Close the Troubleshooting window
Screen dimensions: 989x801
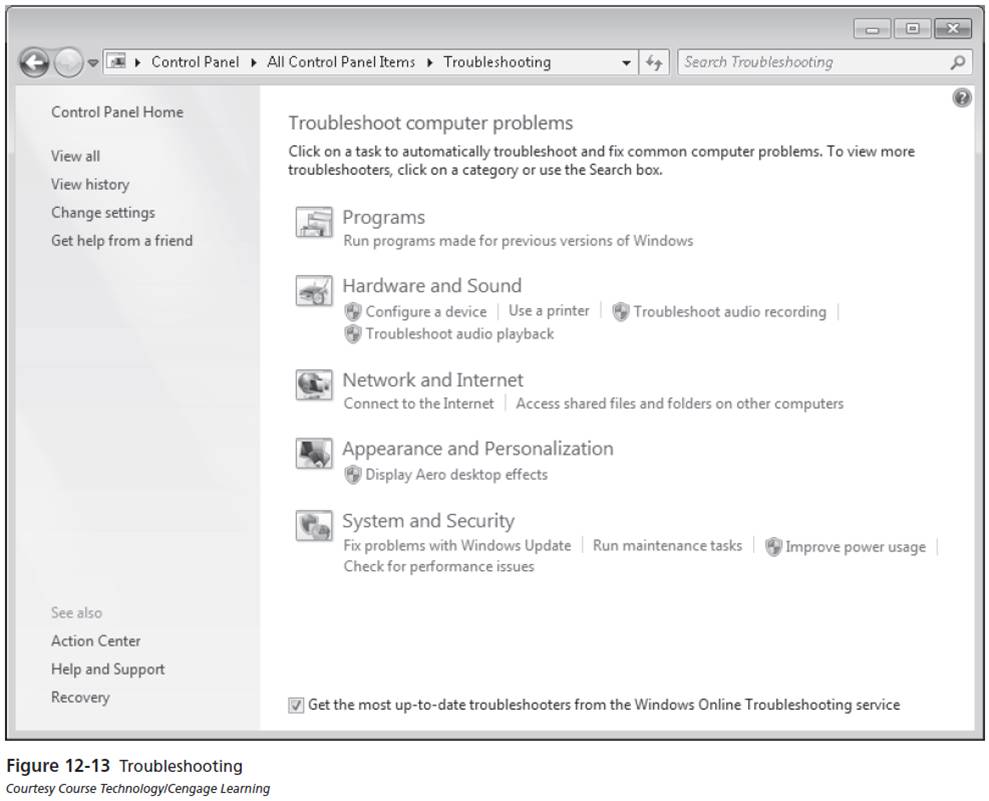point(952,29)
